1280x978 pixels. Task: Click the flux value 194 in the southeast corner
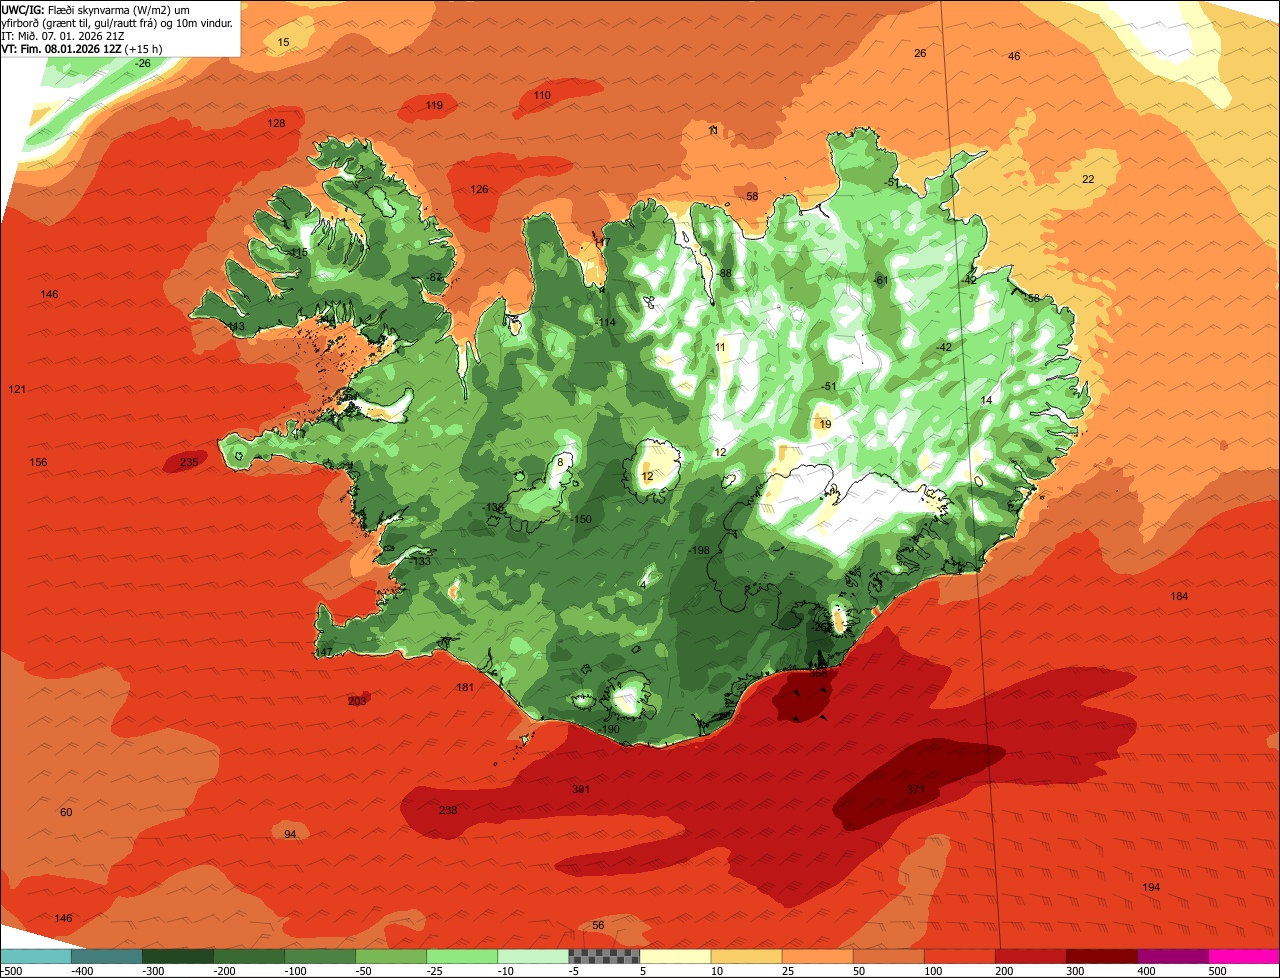point(1151,888)
